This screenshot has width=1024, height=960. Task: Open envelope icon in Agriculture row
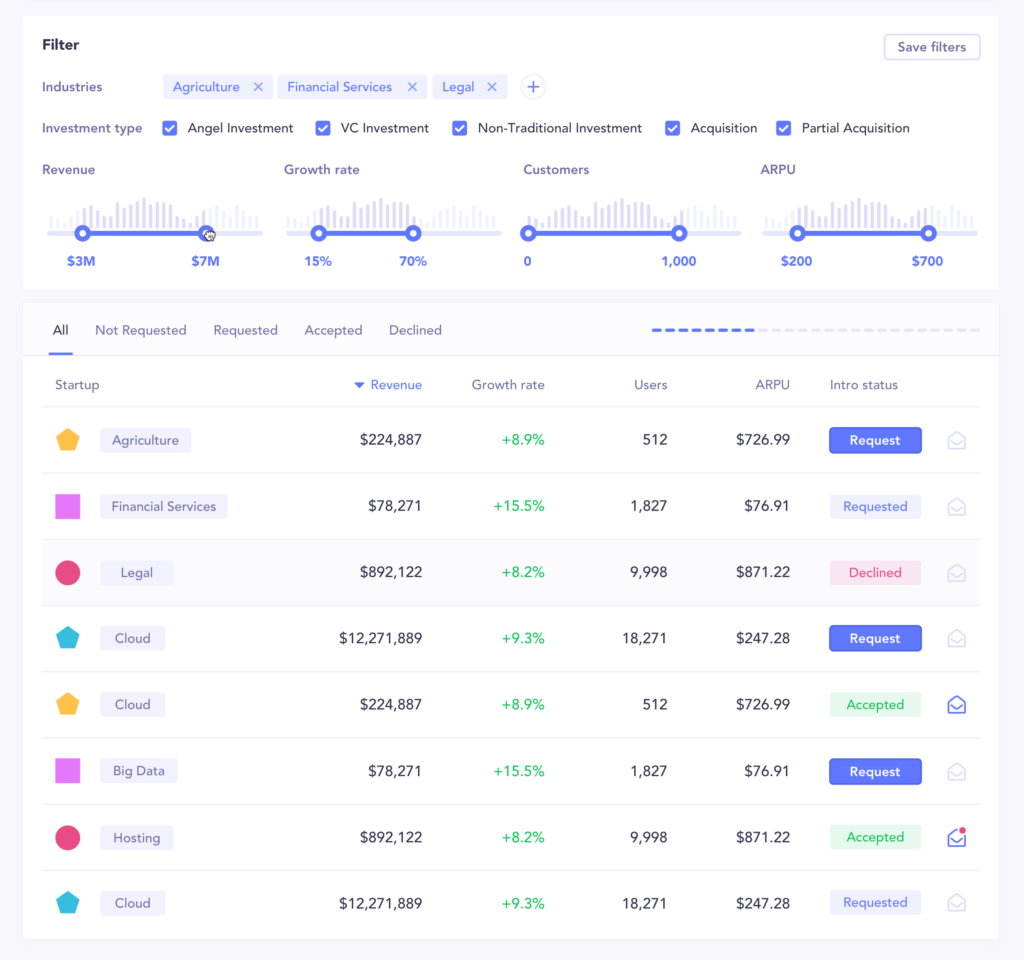pyautogui.click(x=956, y=440)
